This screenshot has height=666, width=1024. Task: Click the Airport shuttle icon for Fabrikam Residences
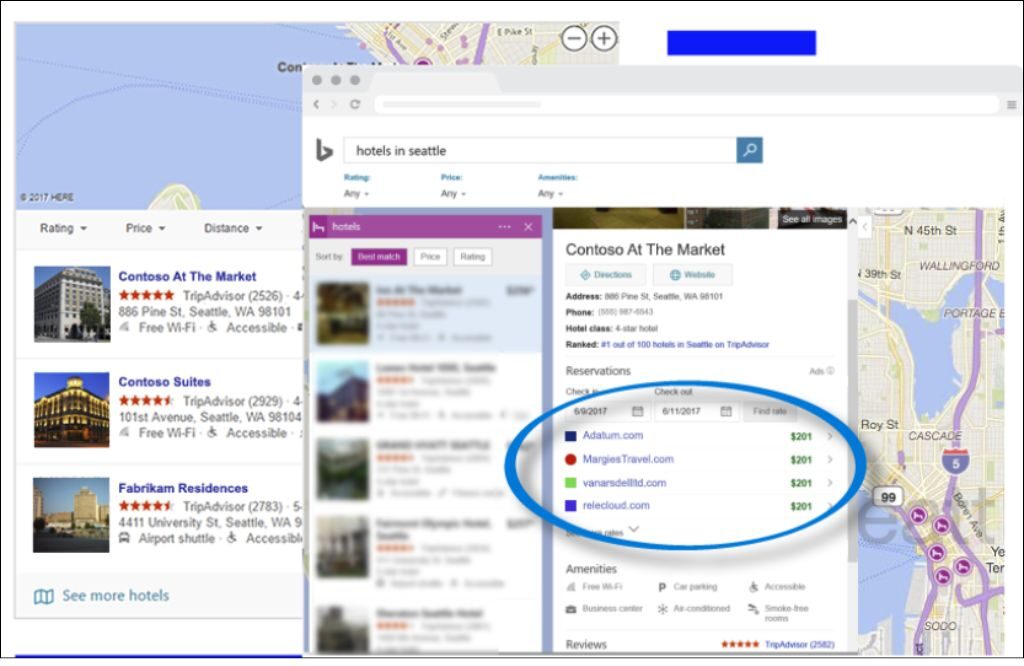point(124,538)
